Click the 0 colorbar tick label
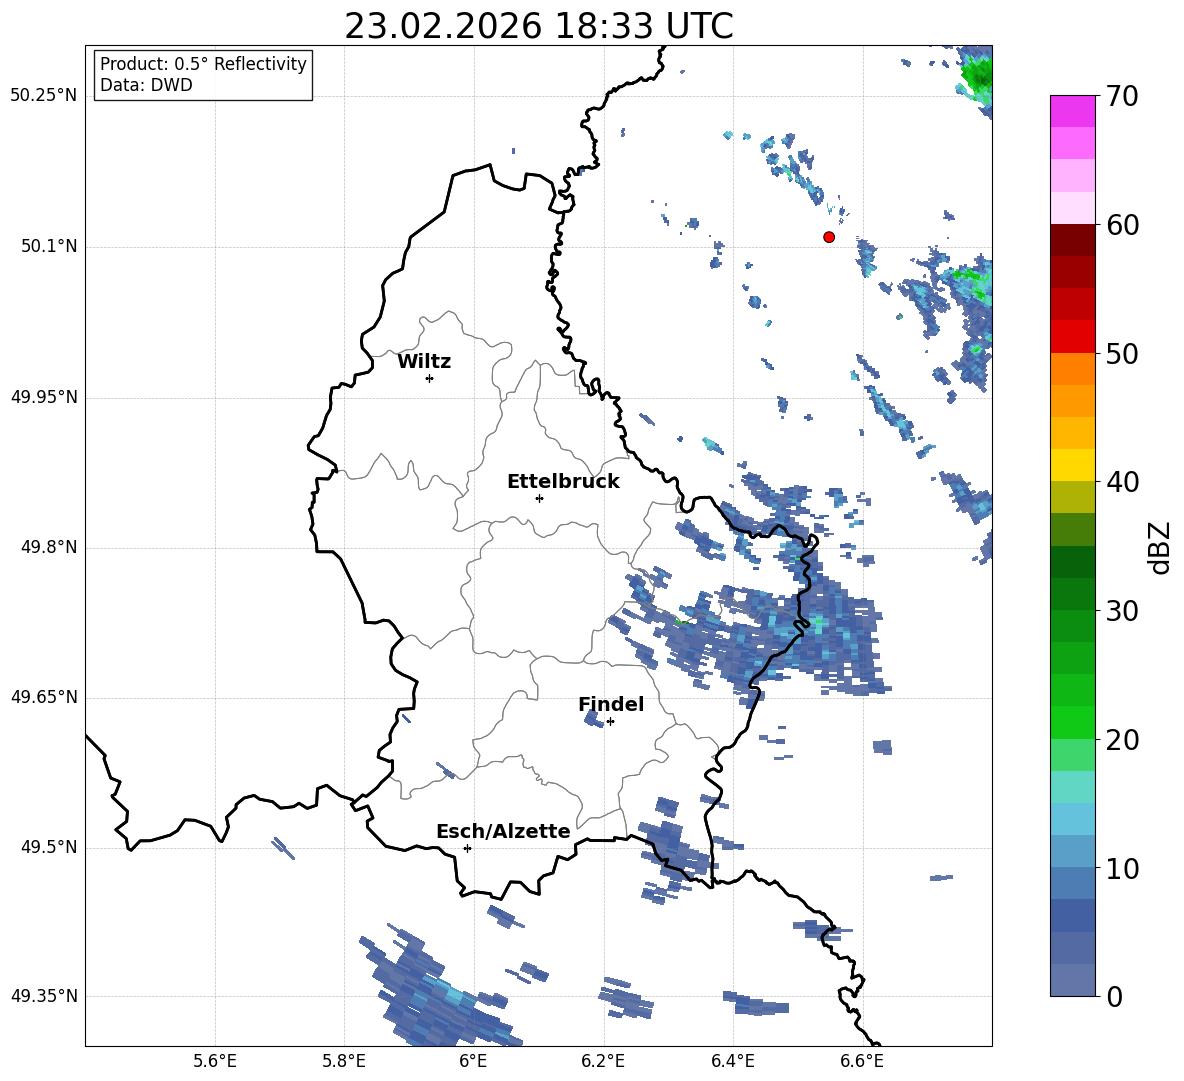The width and height of the screenshot is (1184, 1081). (x=1114, y=997)
